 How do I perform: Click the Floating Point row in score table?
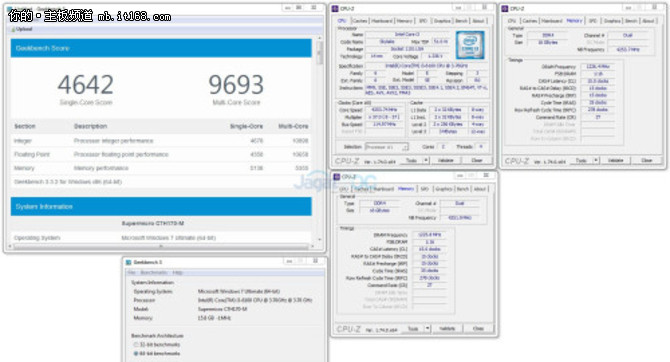coord(161,154)
